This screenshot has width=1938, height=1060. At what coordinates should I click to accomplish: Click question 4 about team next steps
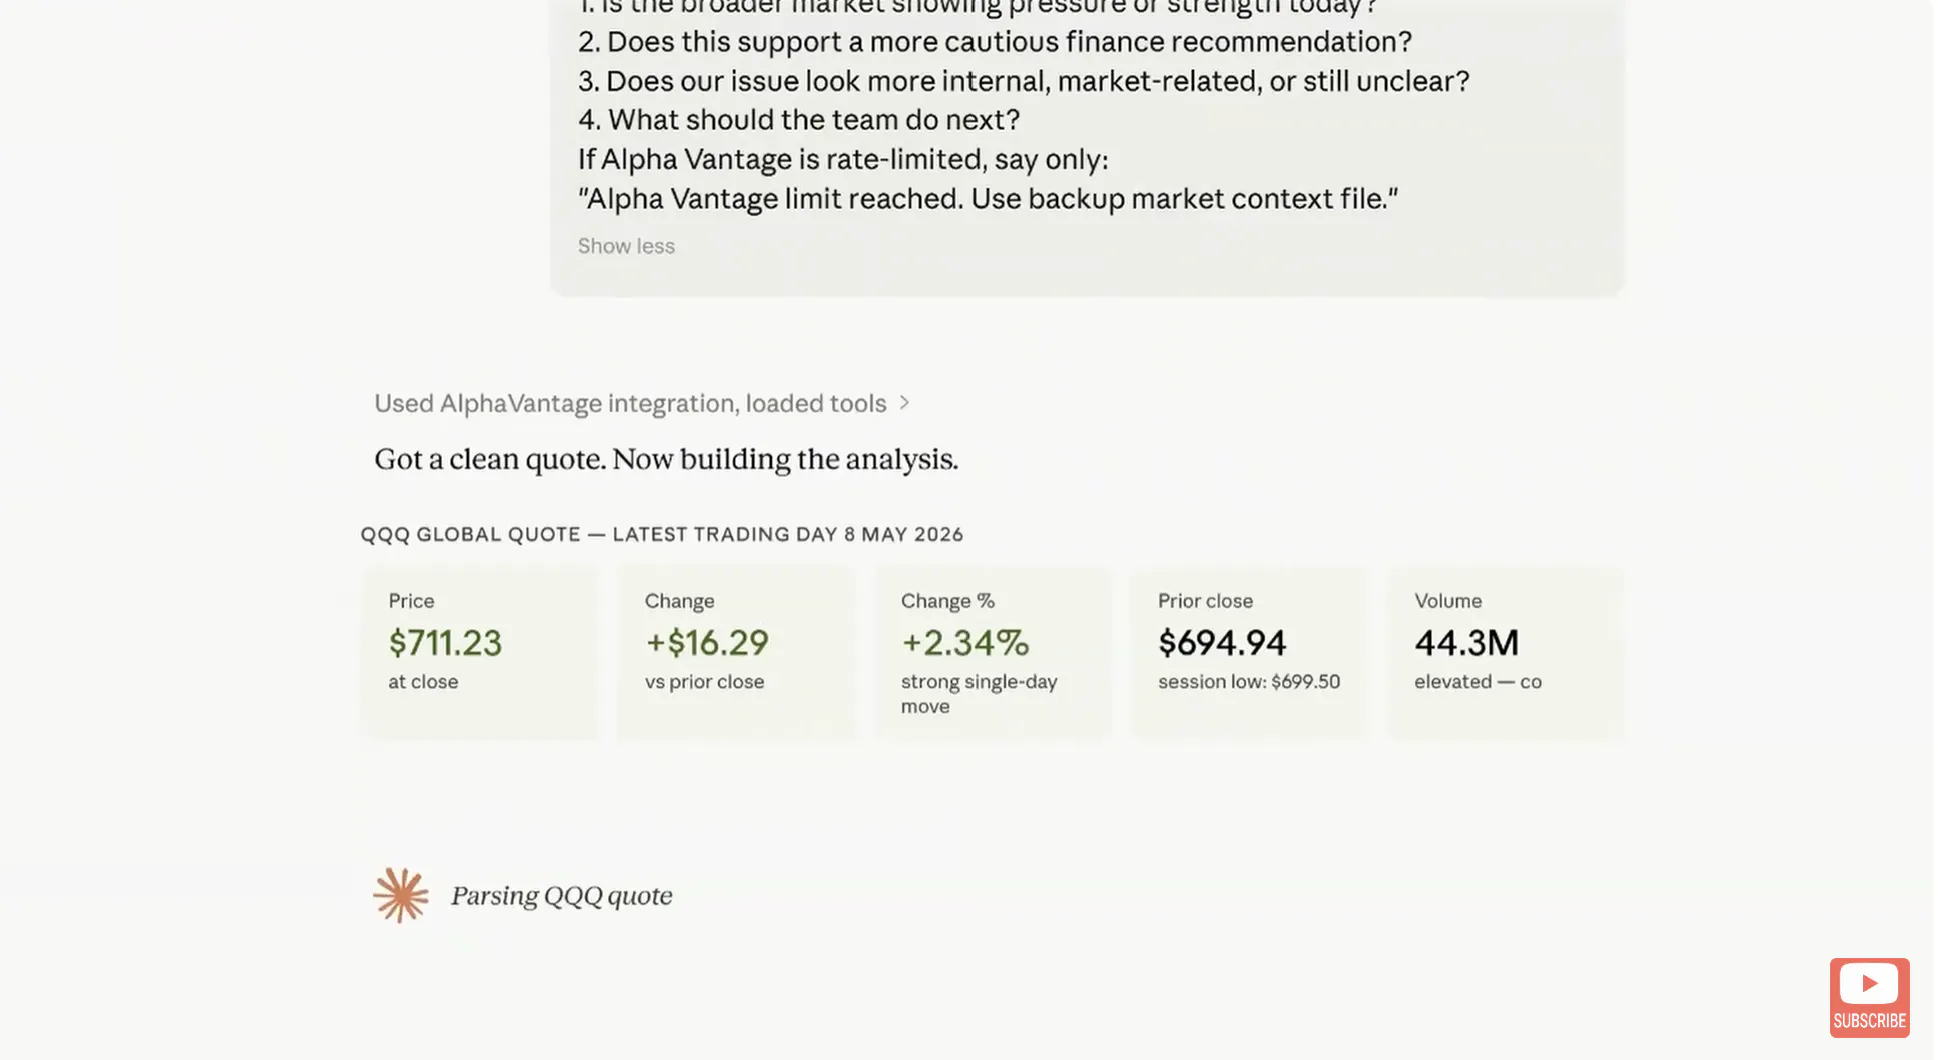(799, 120)
